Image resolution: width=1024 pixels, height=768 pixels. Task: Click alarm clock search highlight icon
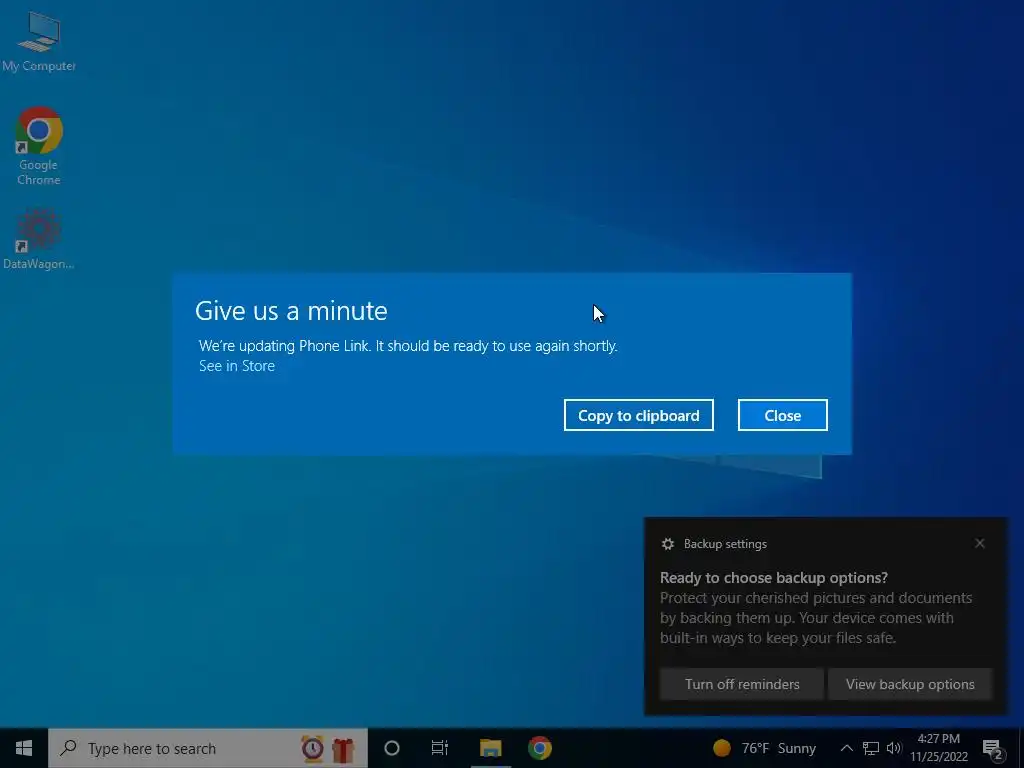312,748
